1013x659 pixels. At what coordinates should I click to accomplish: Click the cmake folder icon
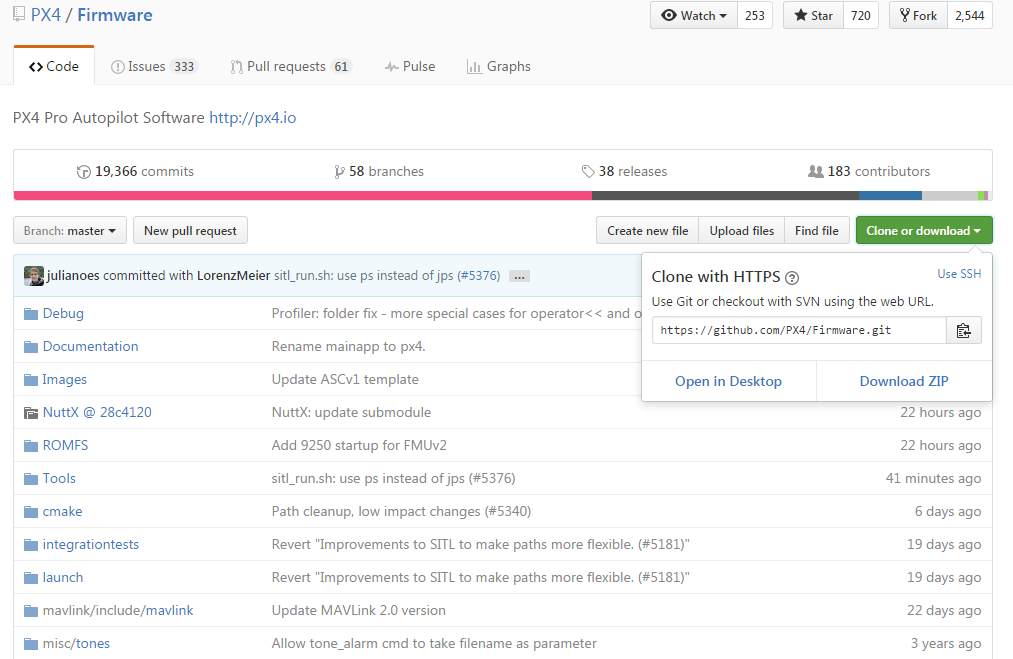click(x=31, y=512)
